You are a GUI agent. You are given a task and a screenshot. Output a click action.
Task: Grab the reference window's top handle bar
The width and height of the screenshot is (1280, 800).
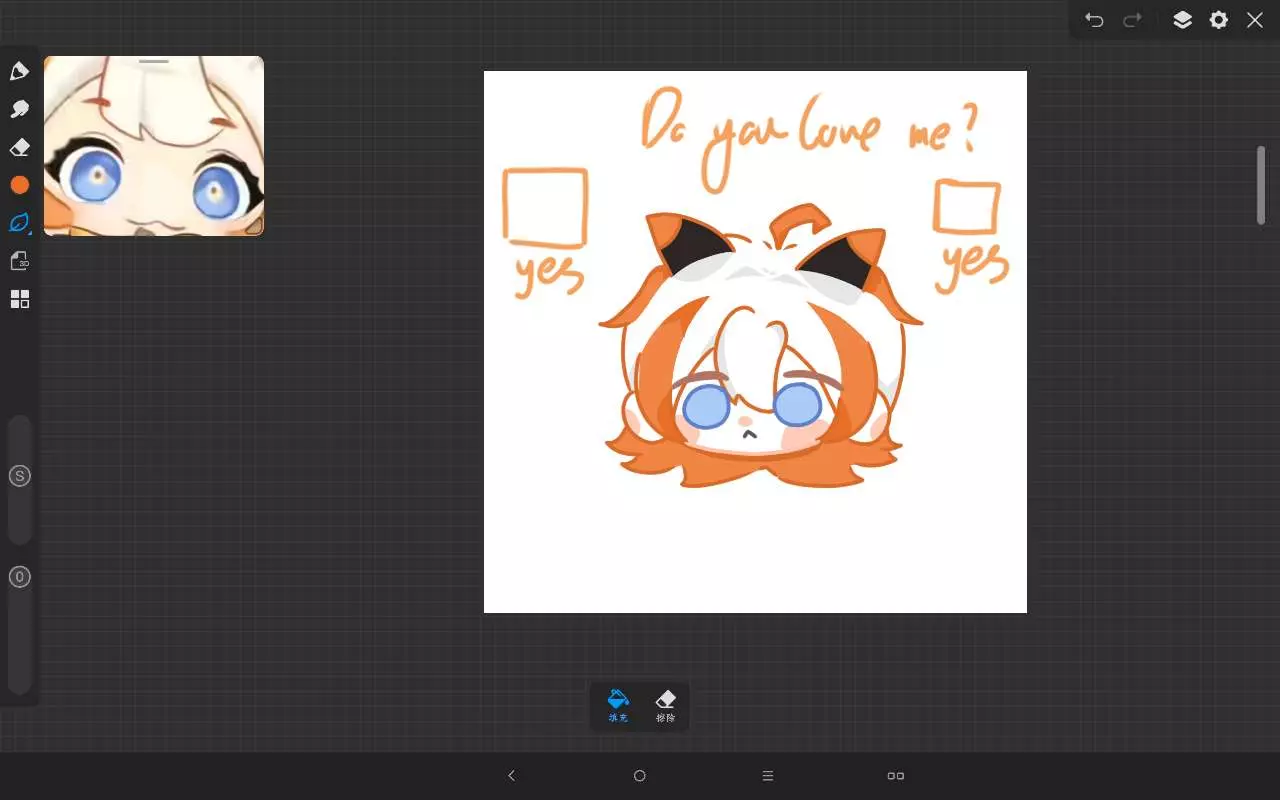(x=154, y=61)
